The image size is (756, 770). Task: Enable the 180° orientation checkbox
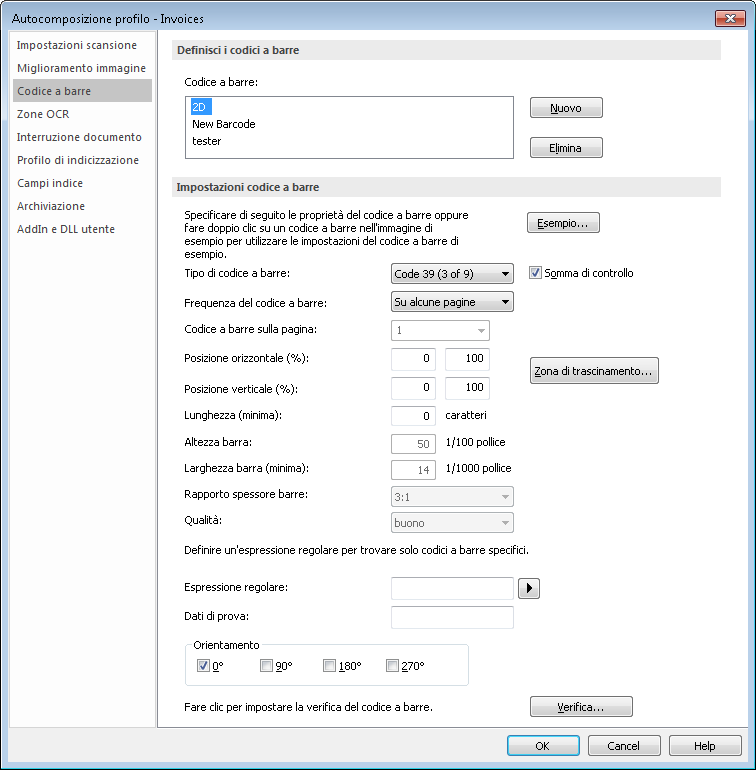point(330,666)
